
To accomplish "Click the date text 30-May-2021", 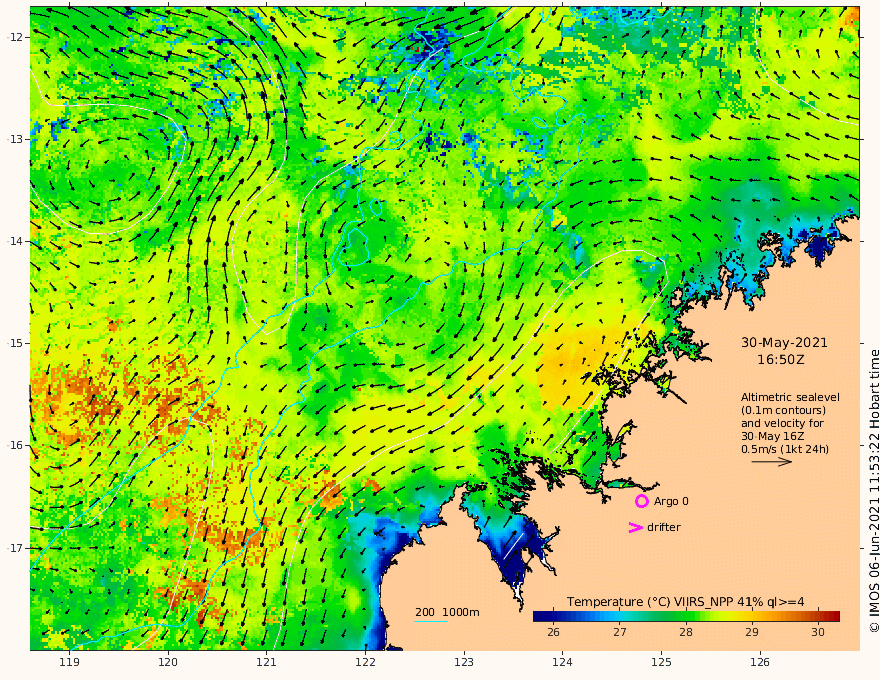I will [x=784, y=342].
